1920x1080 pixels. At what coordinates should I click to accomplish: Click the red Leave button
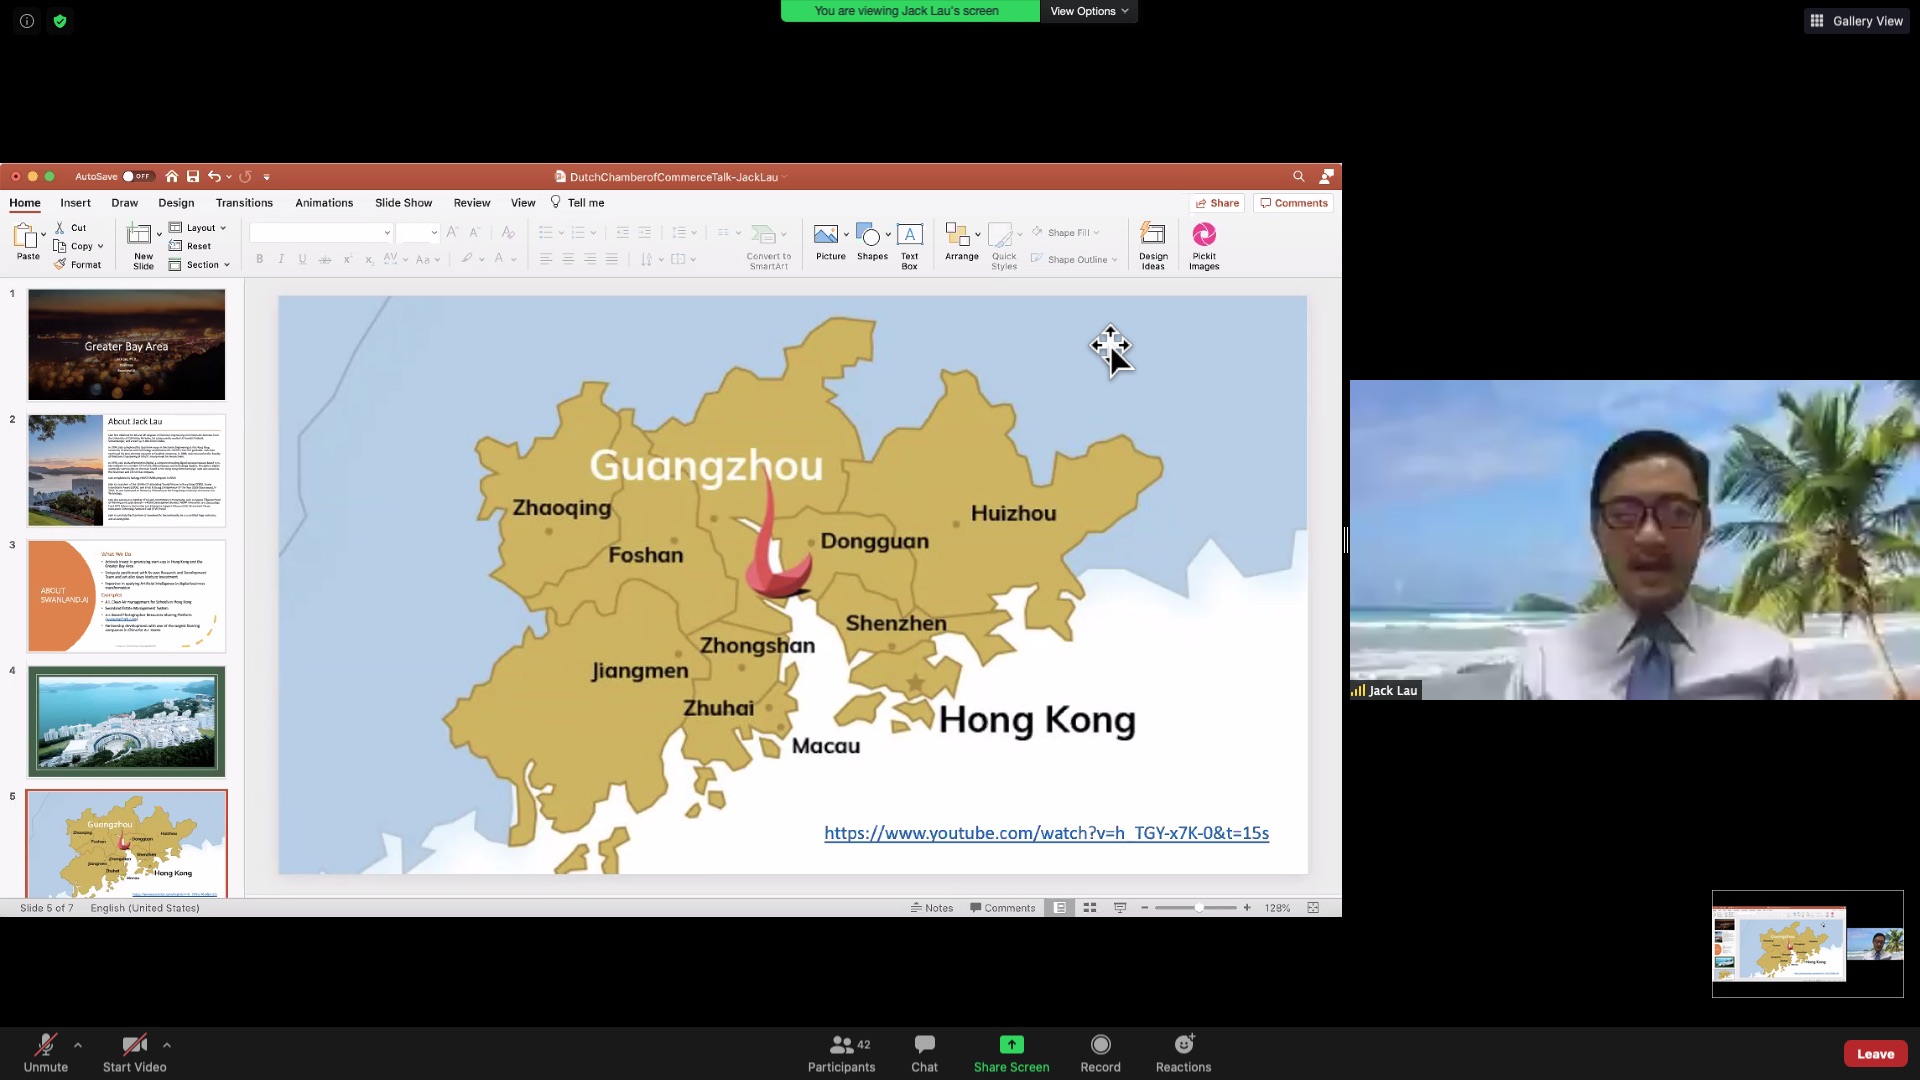pos(1875,1054)
